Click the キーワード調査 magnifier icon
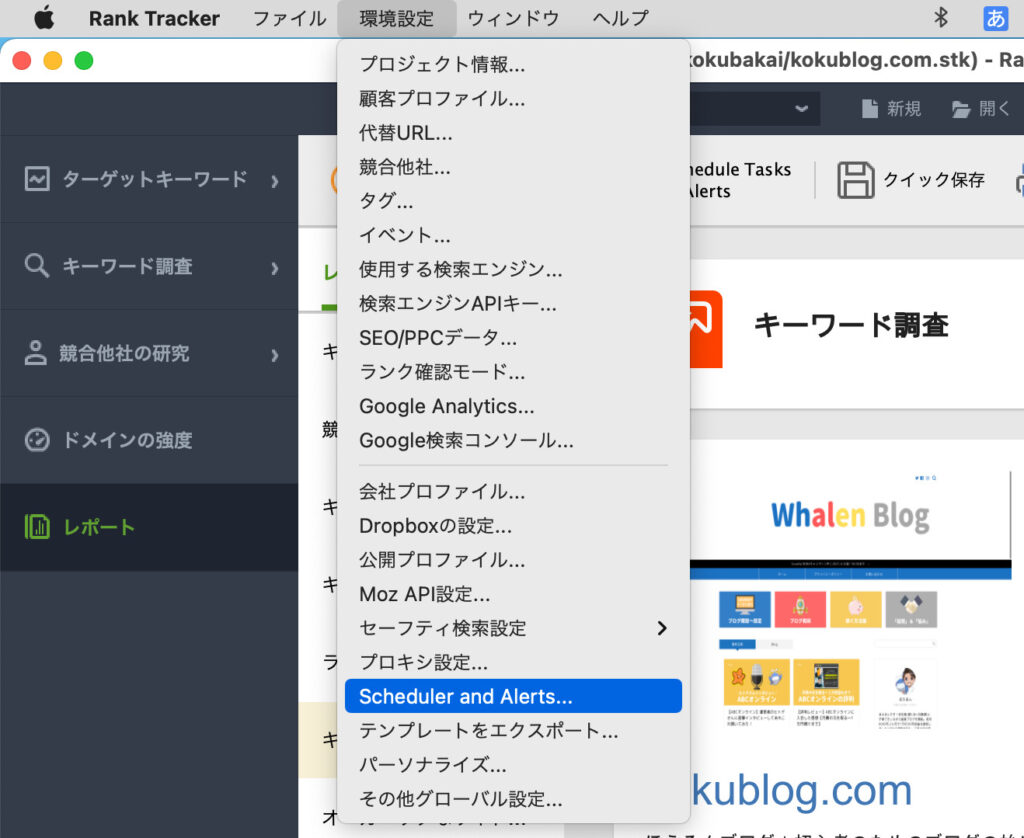Viewport: 1024px width, 838px height. coord(37,266)
